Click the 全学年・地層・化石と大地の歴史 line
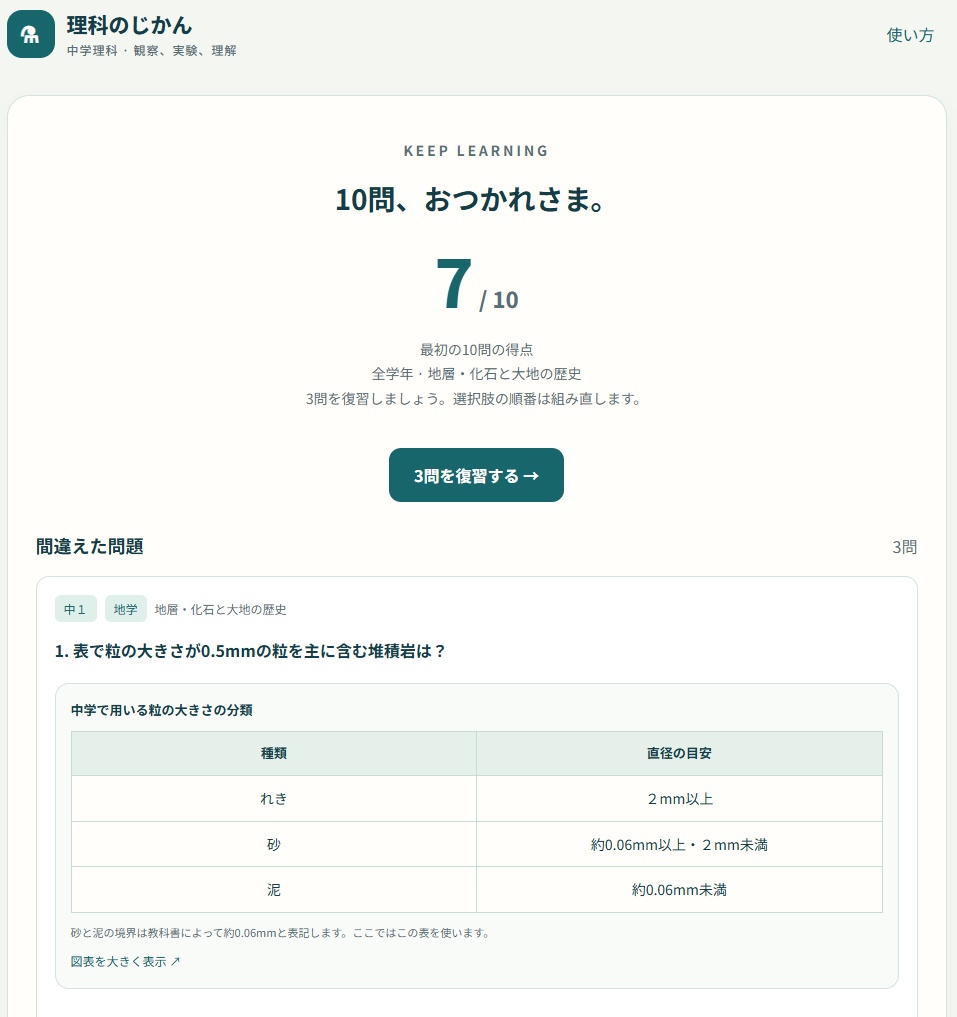The image size is (957, 1017). click(x=476, y=374)
